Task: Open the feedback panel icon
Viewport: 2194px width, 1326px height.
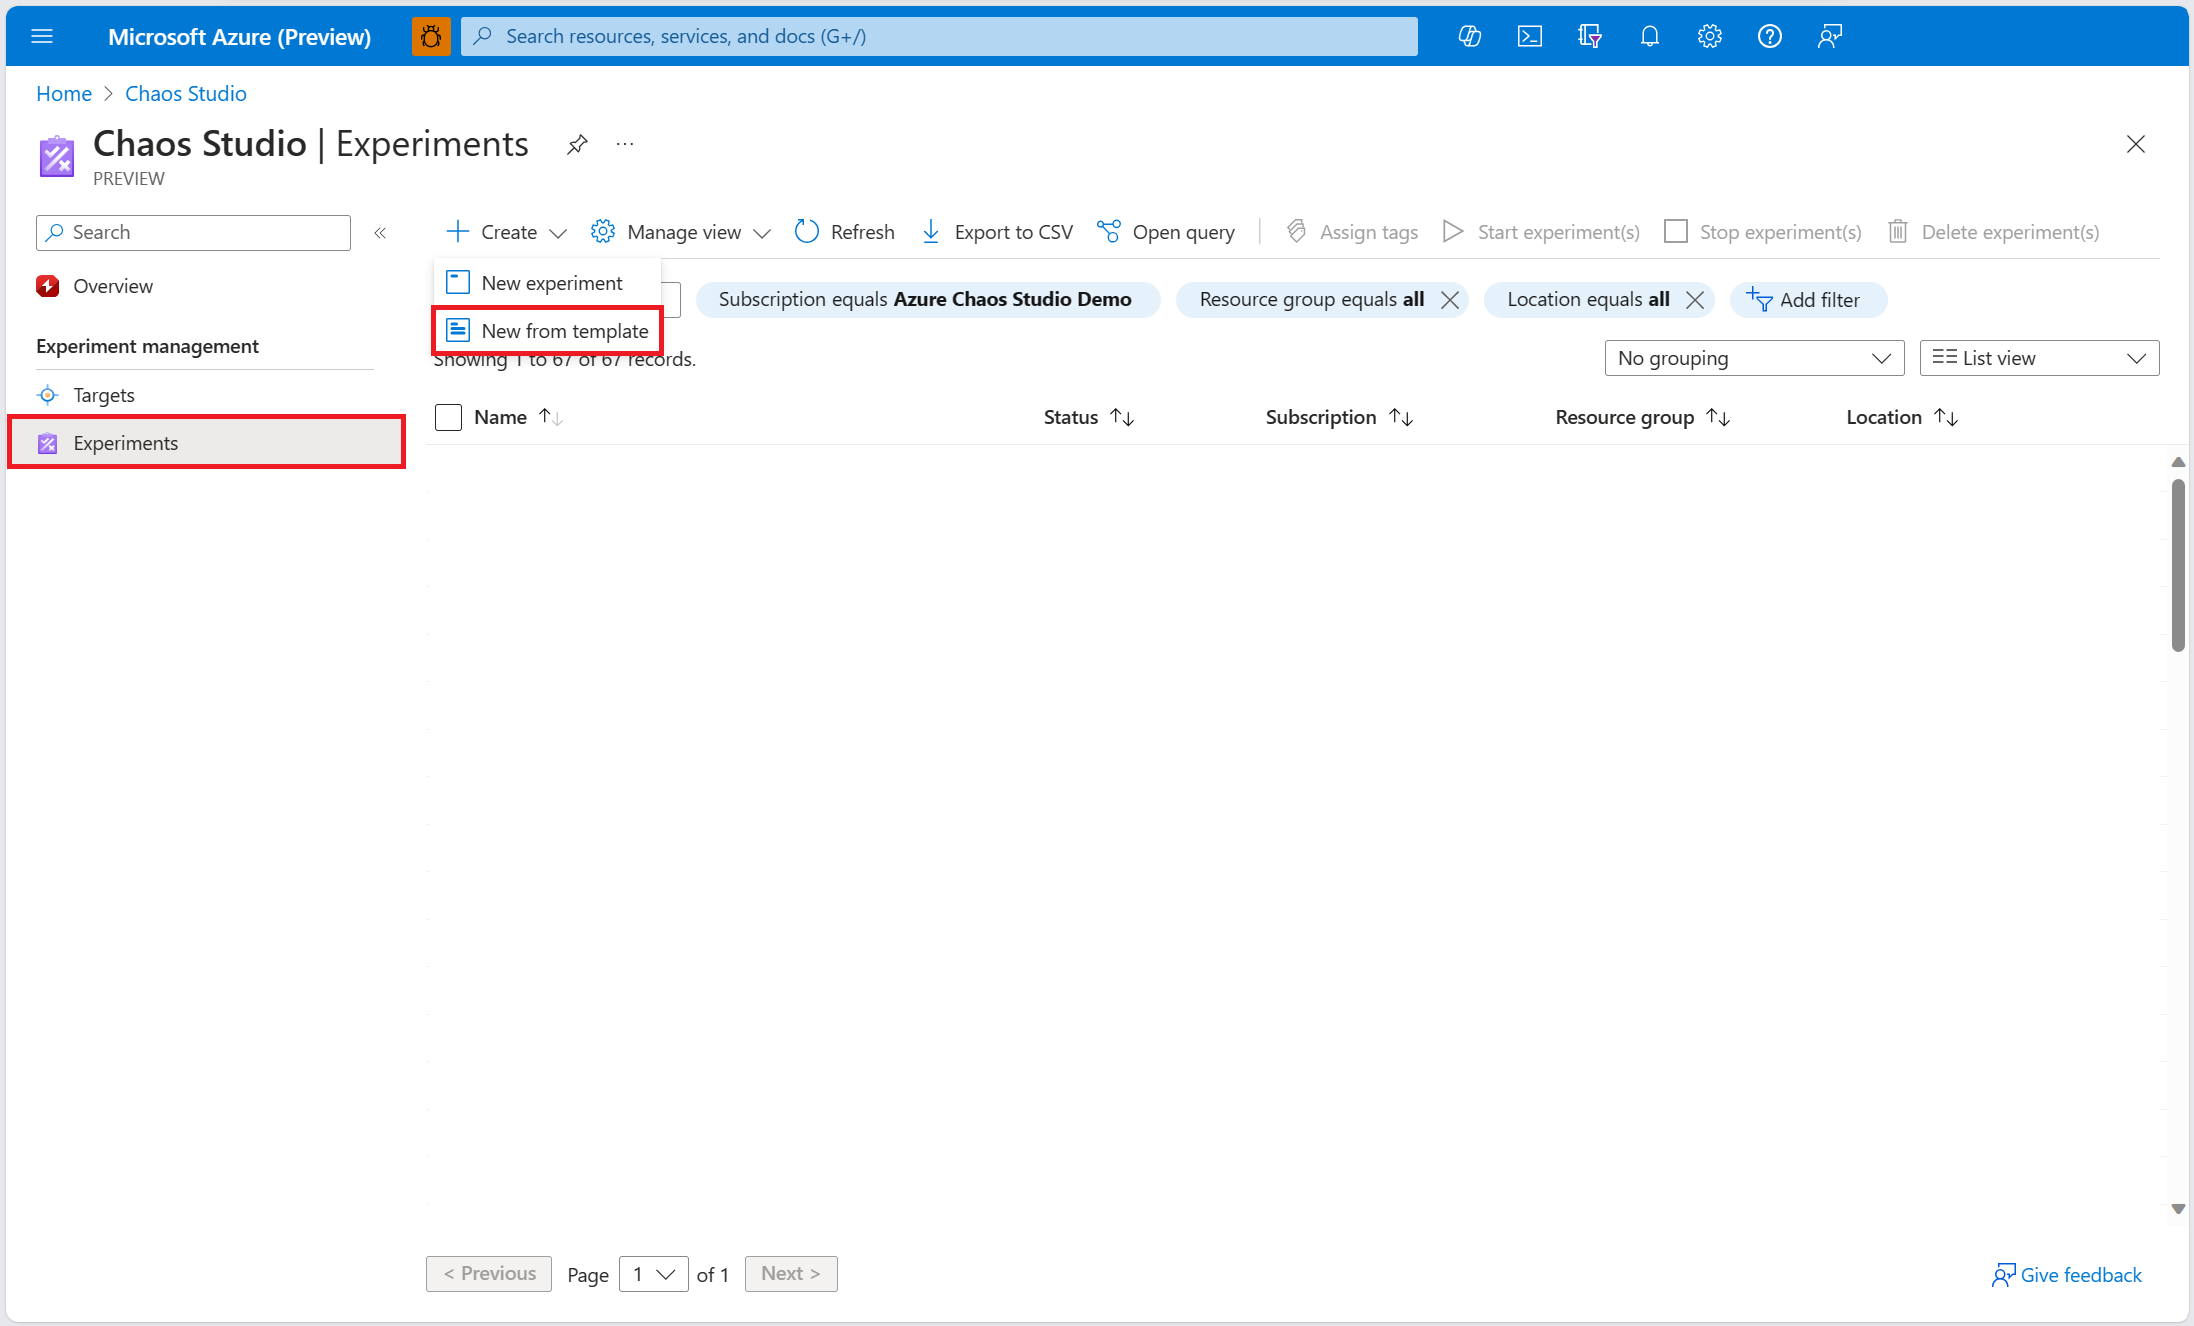Action: click(1829, 36)
